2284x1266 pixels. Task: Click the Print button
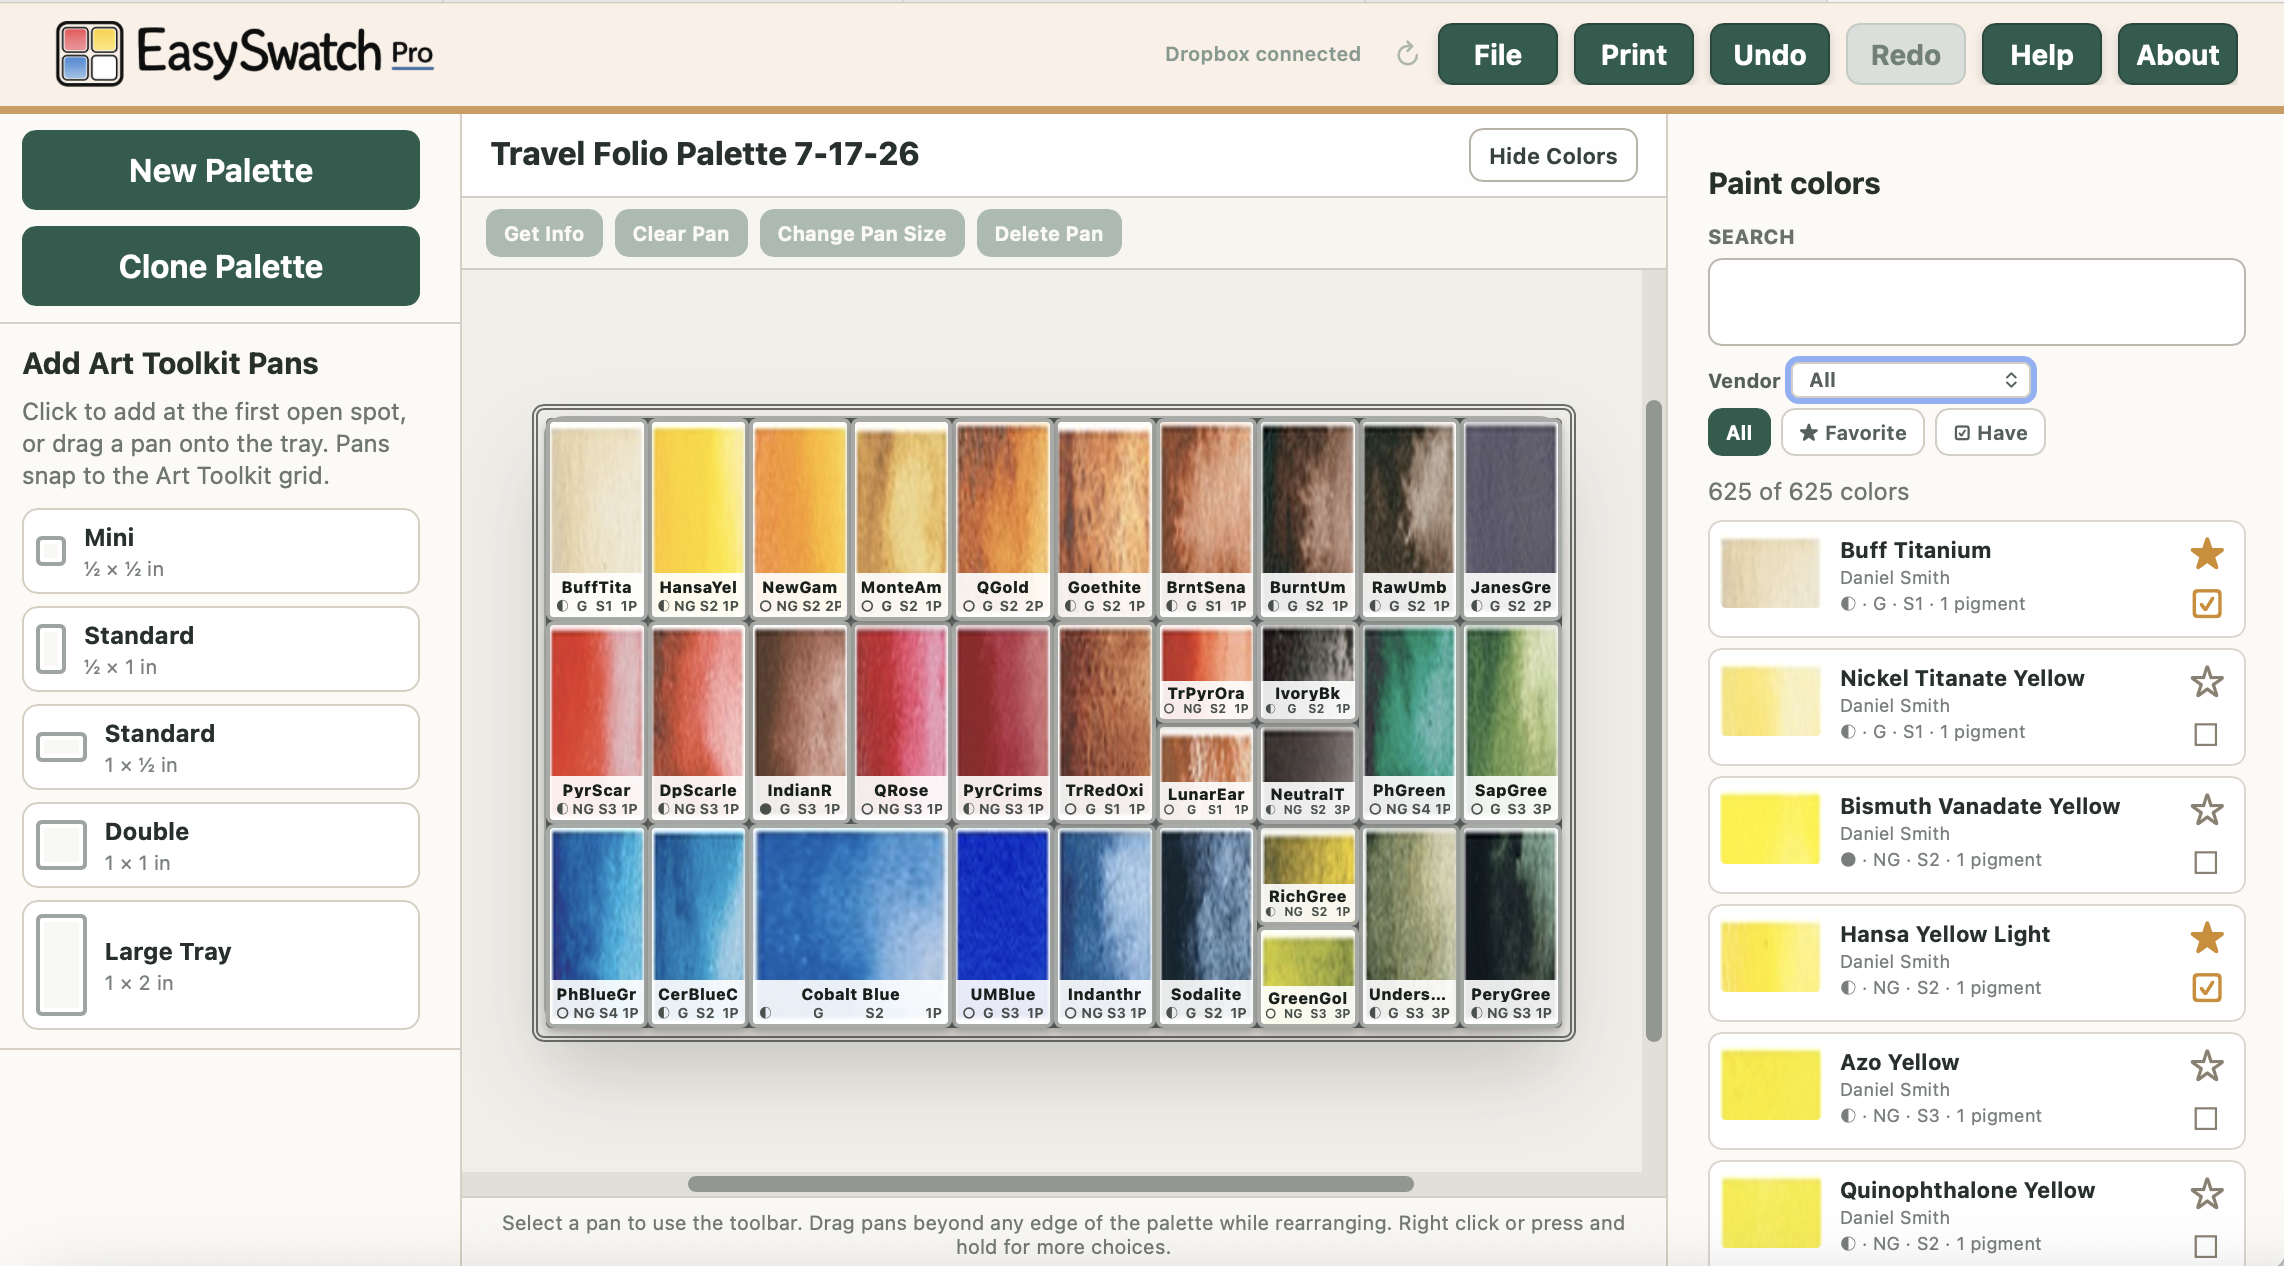click(1634, 54)
